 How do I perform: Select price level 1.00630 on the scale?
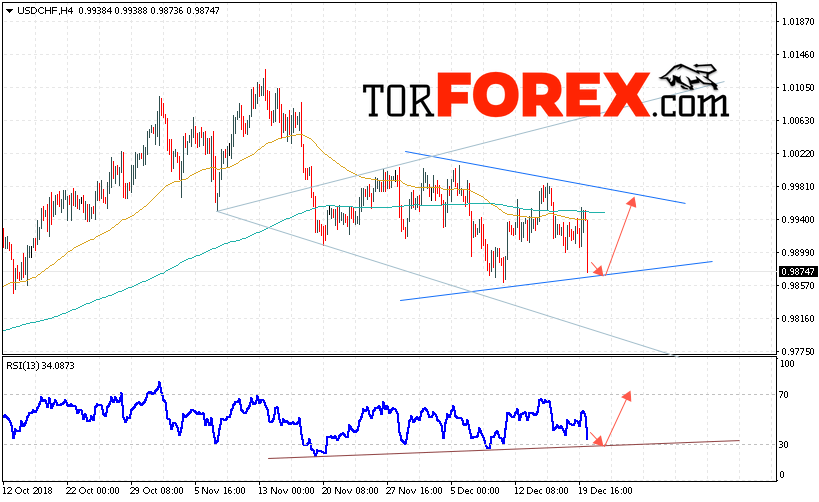point(798,120)
